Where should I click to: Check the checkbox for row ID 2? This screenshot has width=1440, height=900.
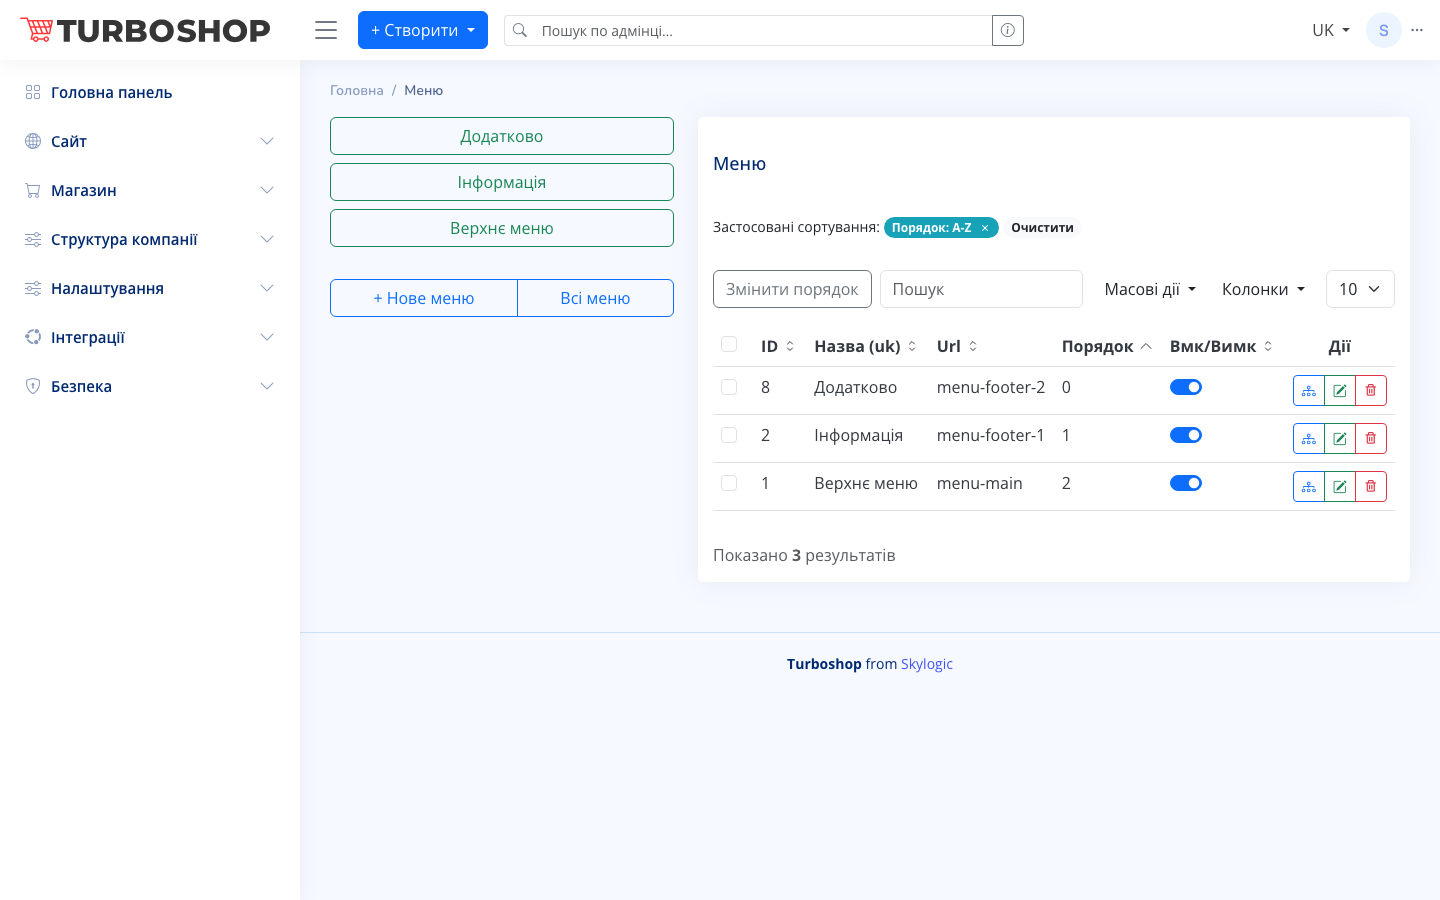(x=729, y=435)
